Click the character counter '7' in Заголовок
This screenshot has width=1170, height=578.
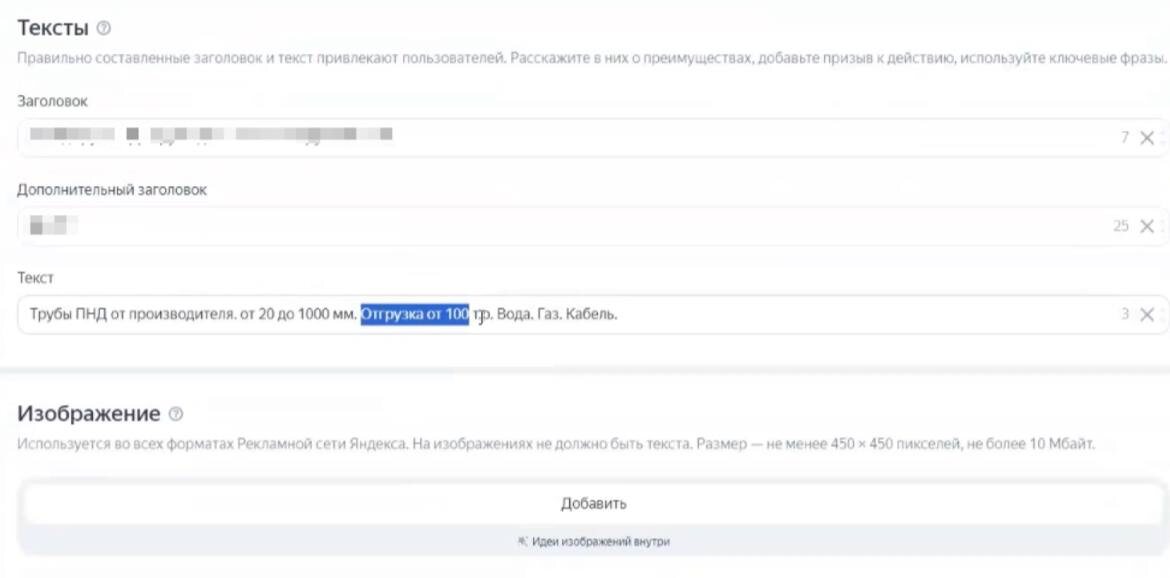(x=1124, y=137)
